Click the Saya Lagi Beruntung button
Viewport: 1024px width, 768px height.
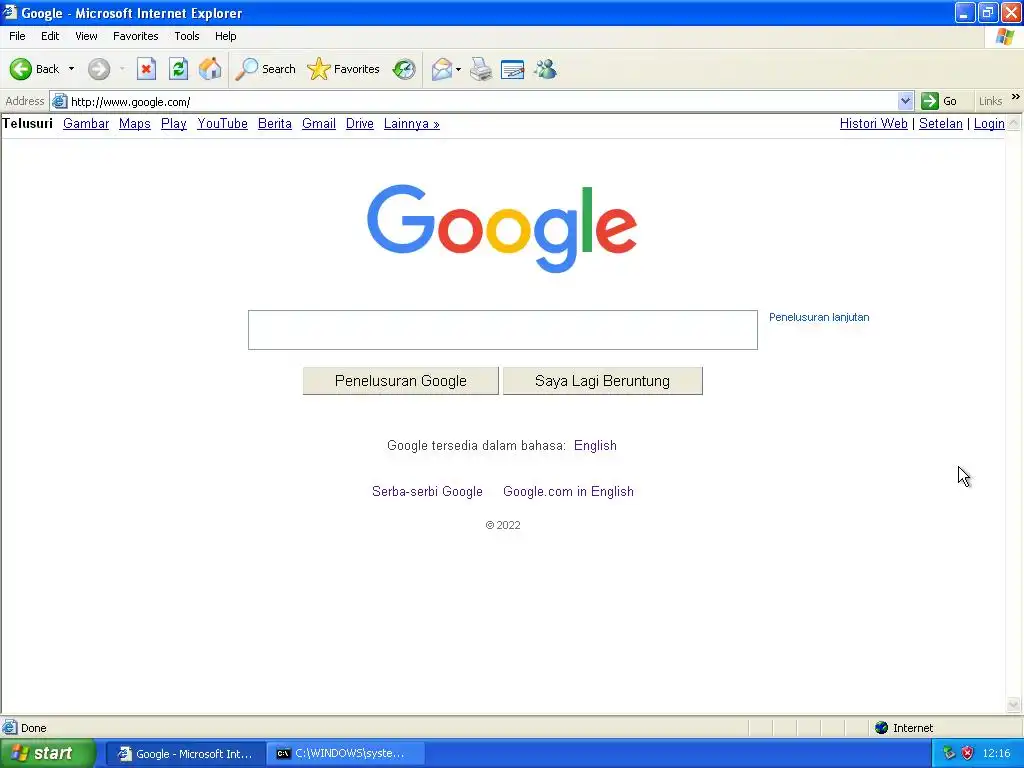(602, 381)
